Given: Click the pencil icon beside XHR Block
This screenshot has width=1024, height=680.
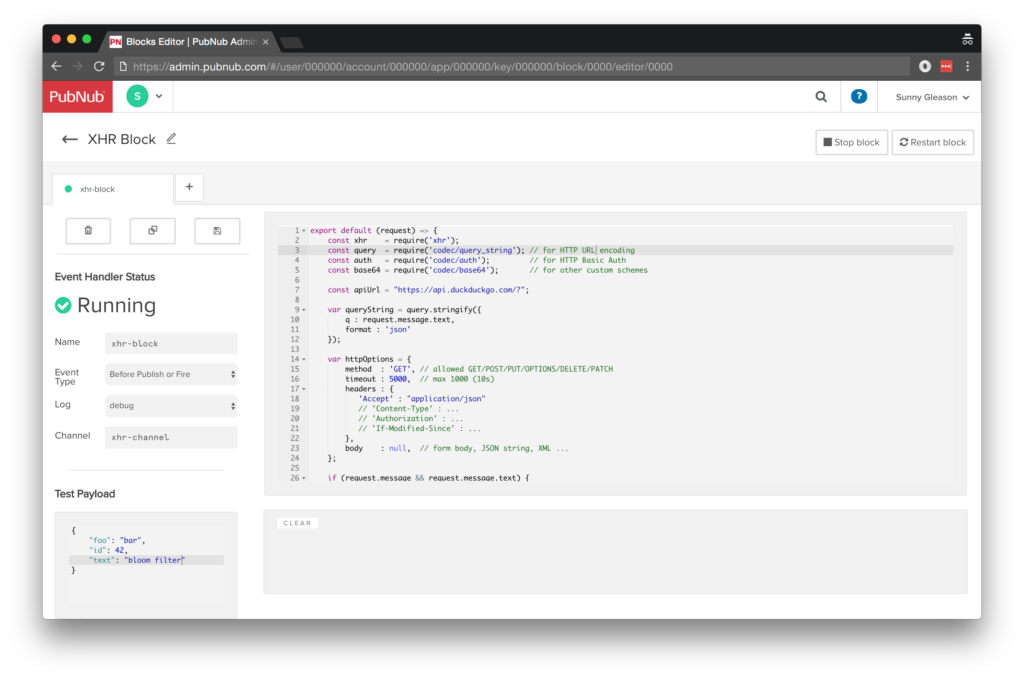Looking at the screenshot, I should [171, 139].
